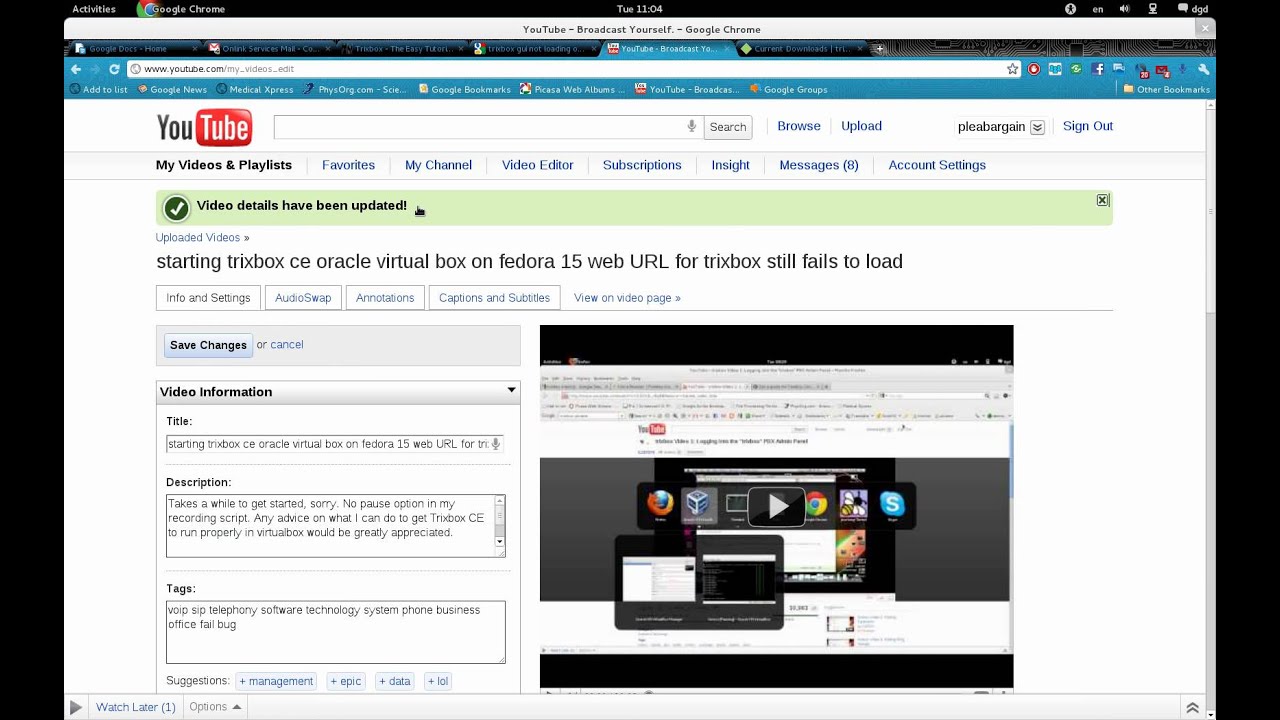Open Favorites section

(x=348, y=165)
